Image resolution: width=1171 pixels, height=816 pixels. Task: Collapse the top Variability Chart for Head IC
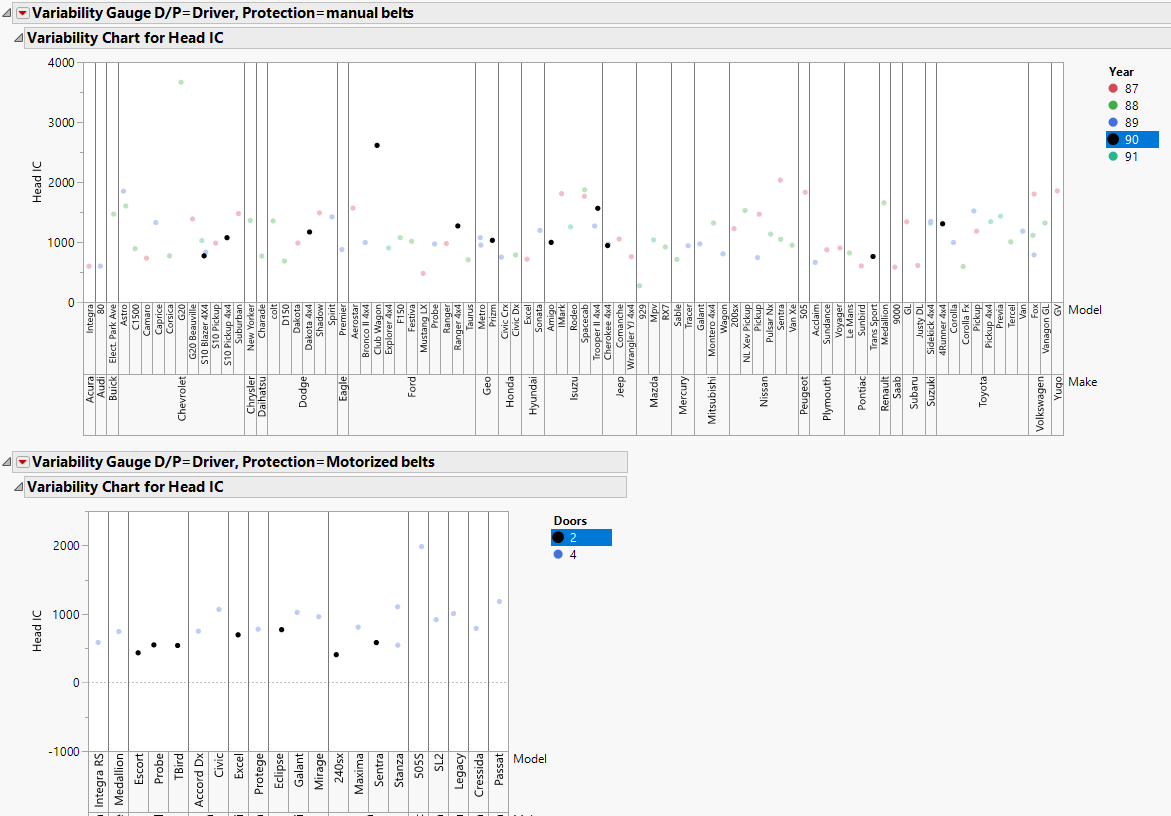(18, 37)
